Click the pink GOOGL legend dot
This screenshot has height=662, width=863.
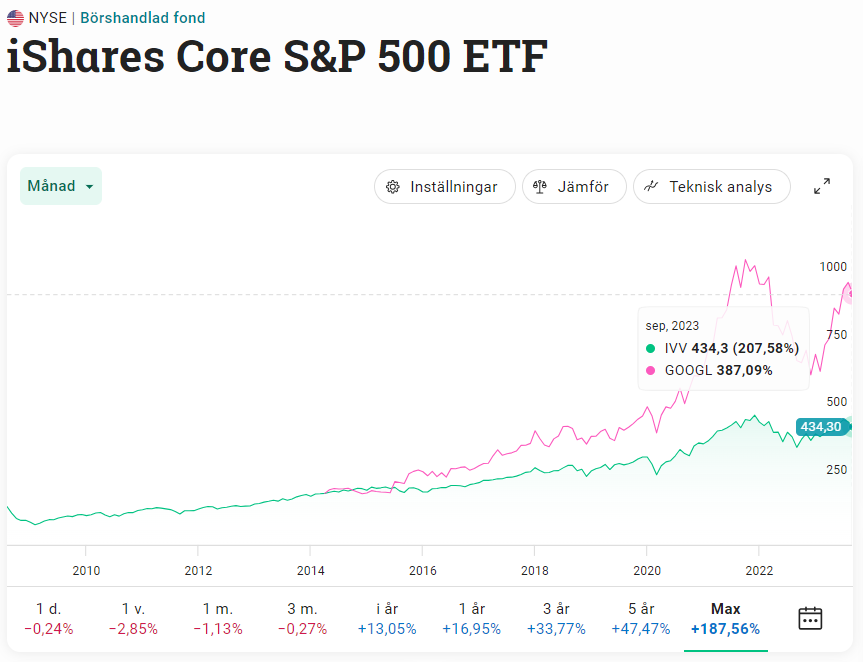coord(651,370)
